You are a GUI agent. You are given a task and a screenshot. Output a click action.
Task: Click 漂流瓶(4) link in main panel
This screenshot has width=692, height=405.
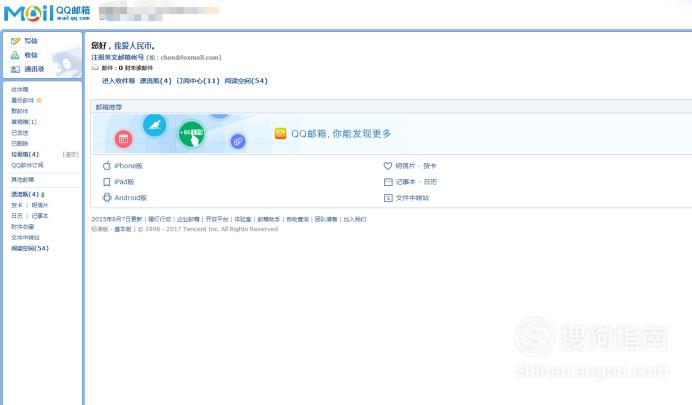(155, 81)
